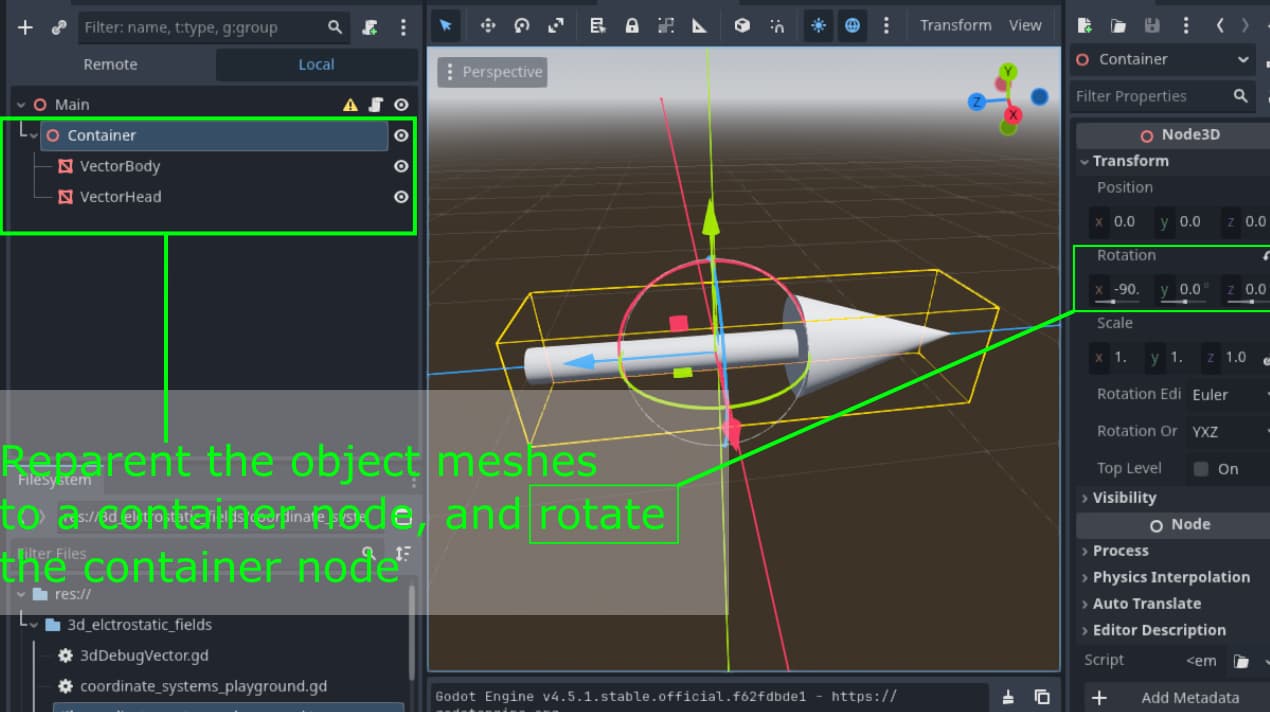Open the Perspective viewport menu button
This screenshot has height=712, width=1270.
492,72
